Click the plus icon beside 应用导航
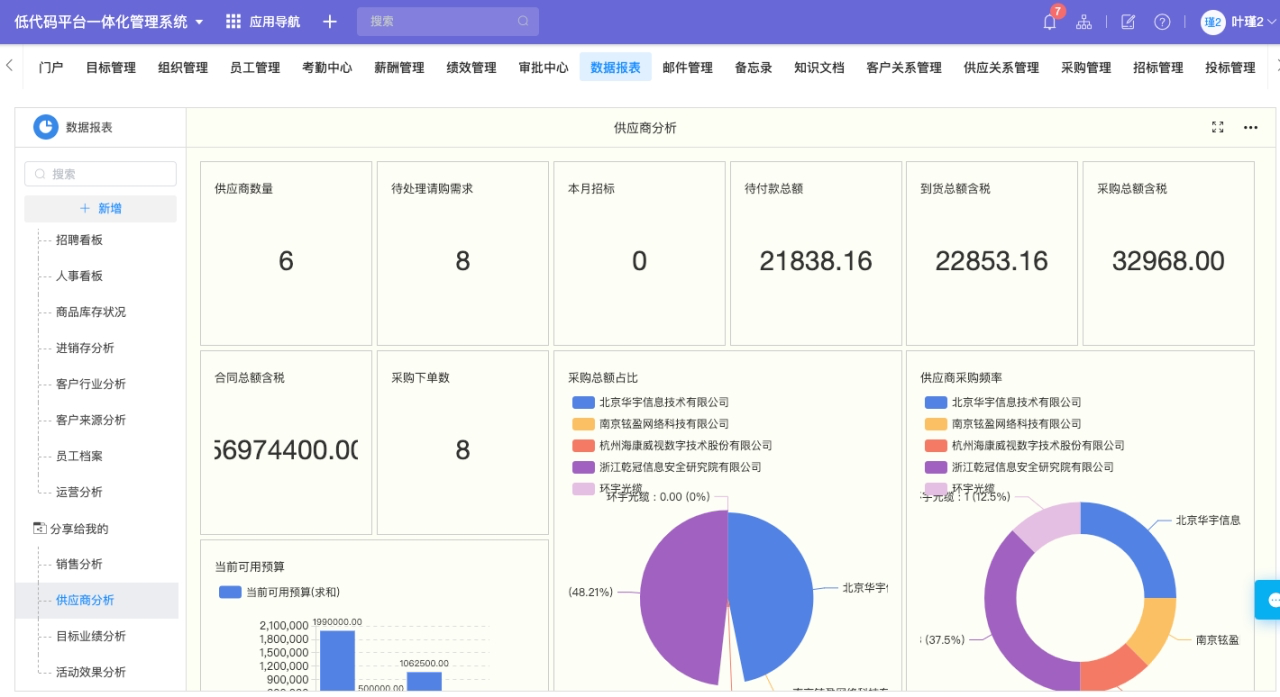The image size is (1280, 697). [330, 22]
